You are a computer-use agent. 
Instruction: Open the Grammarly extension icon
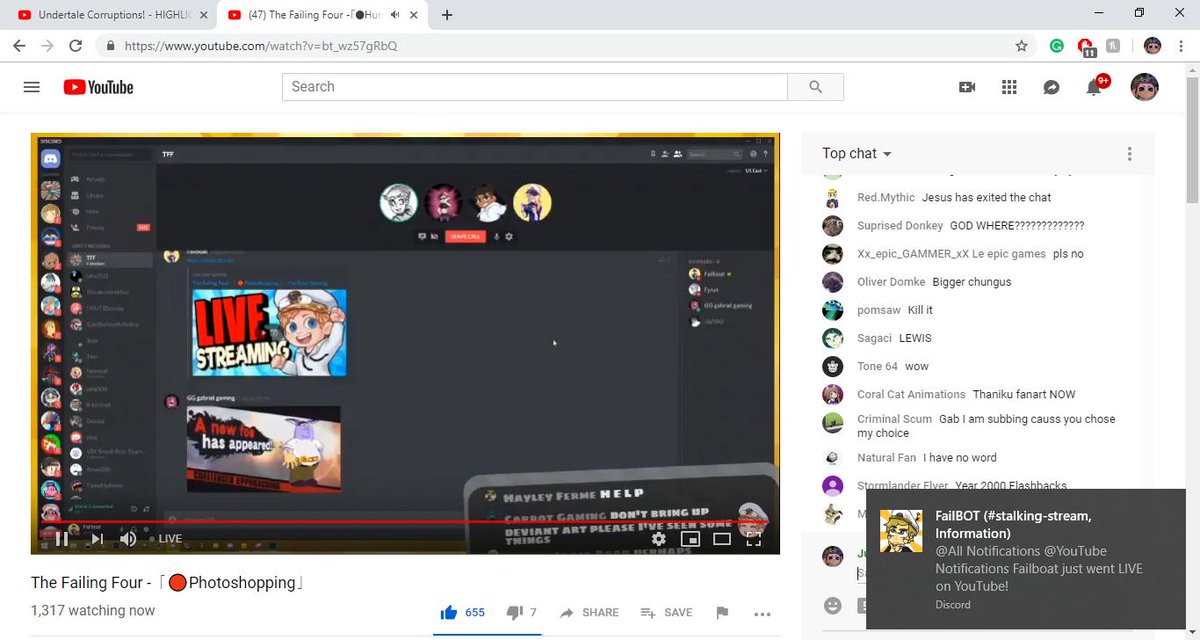(1057, 46)
